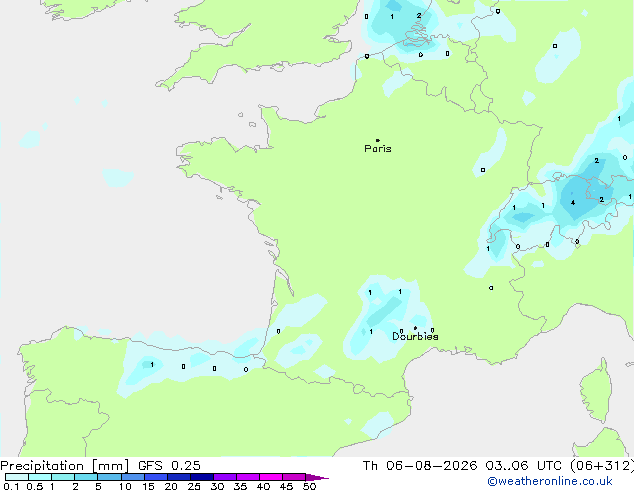This screenshot has width=634, height=490.
Task: Click the 0.1 legend scale label
Action: (11, 486)
